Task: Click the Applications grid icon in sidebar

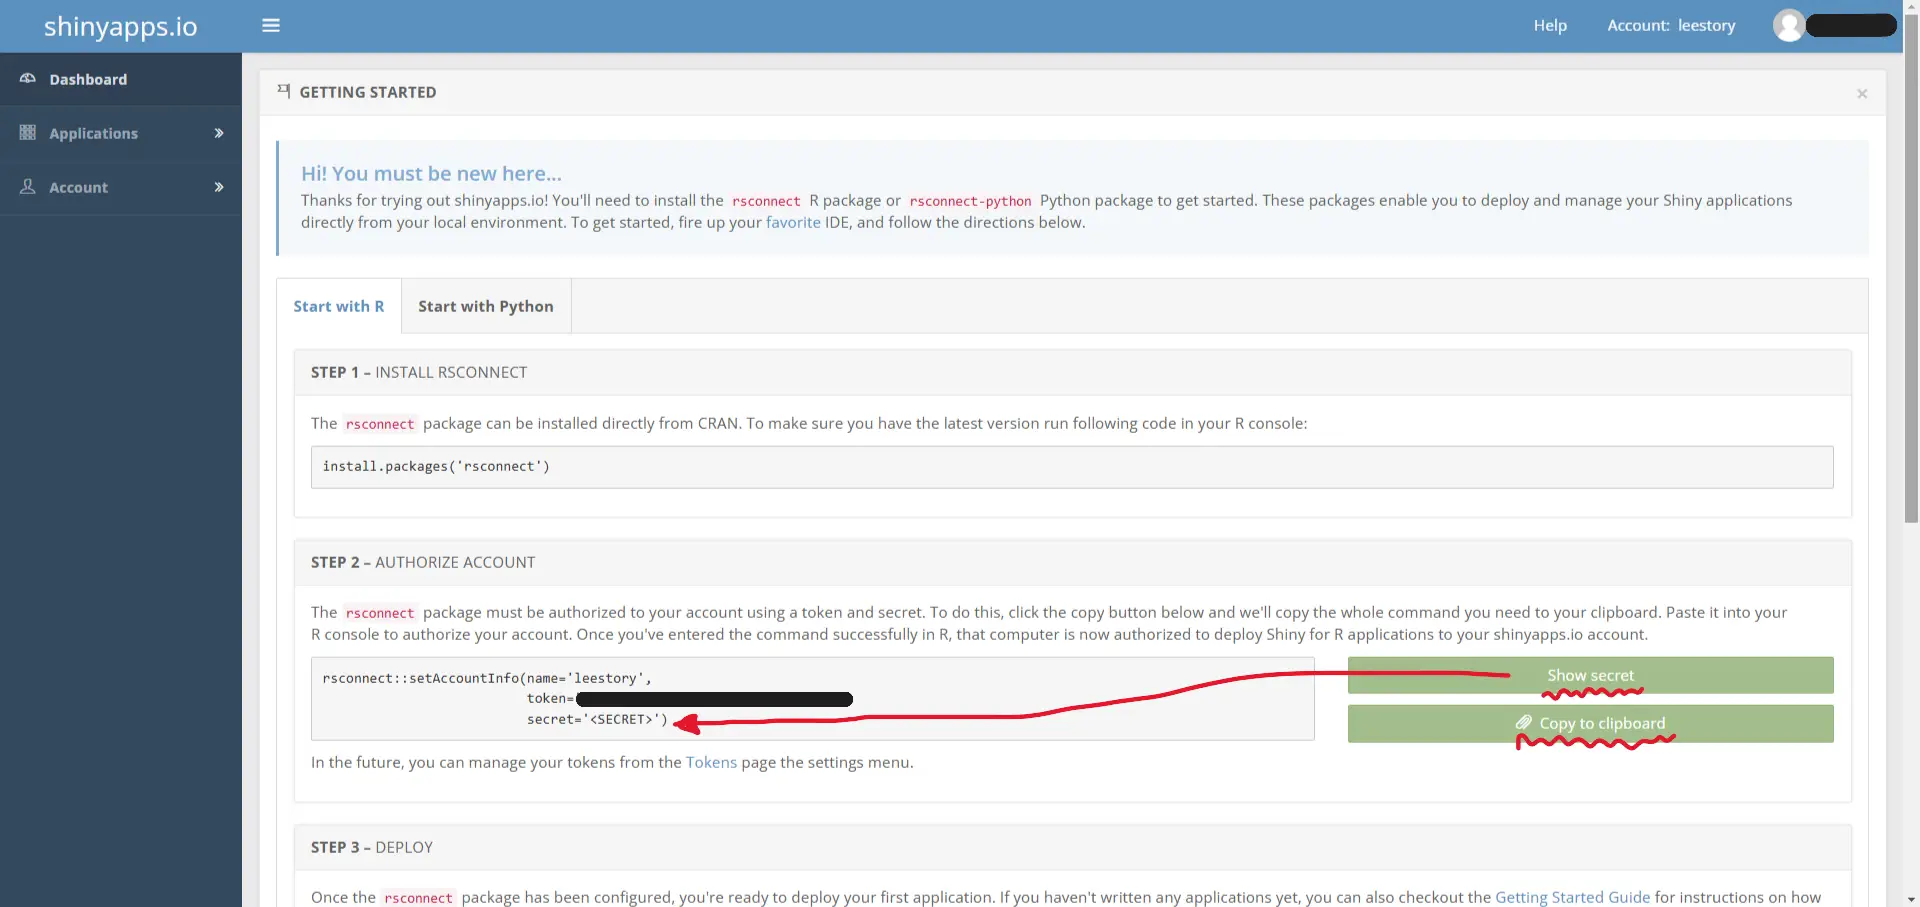Action: tap(28, 133)
